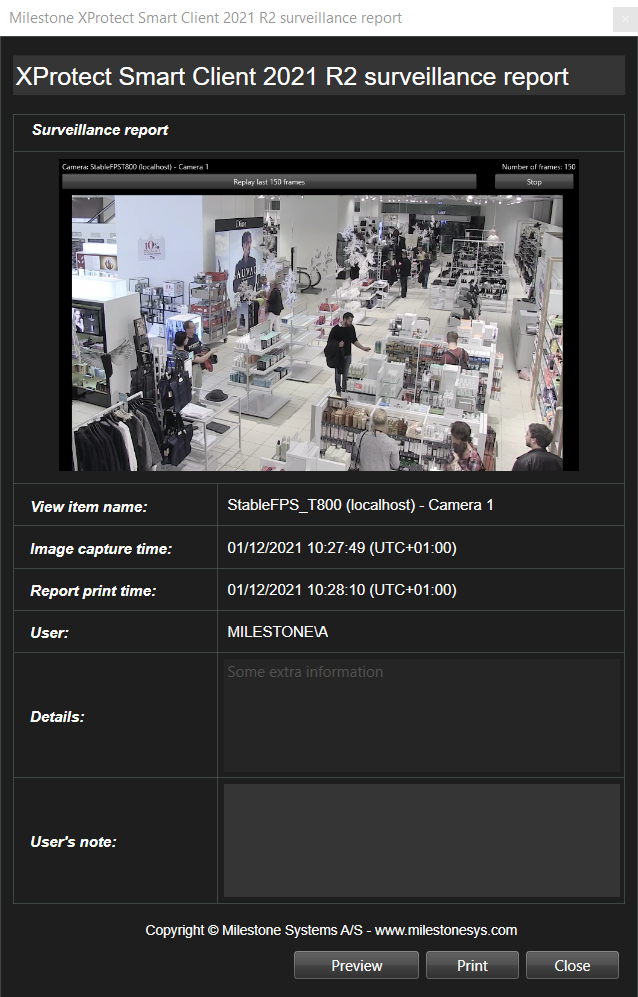Image resolution: width=638 pixels, height=997 pixels.
Task: Select the user value 'MILESTONE\A'
Action: click(278, 631)
